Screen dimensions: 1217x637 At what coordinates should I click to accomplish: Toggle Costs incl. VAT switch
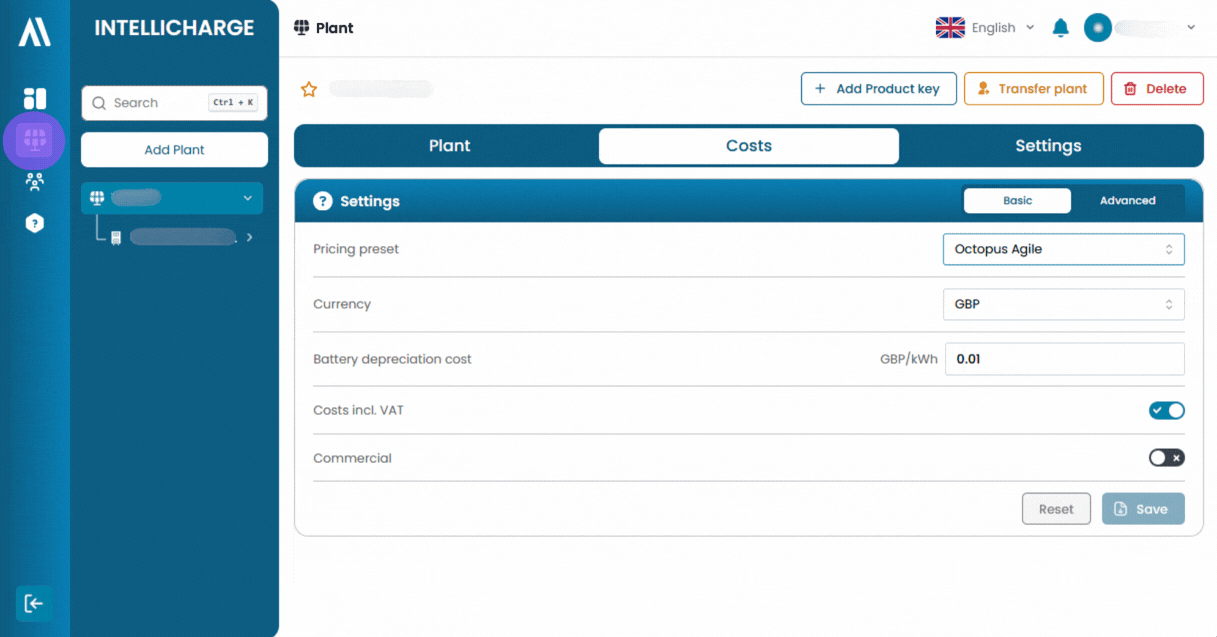pyautogui.click(x=1166, y=410)
